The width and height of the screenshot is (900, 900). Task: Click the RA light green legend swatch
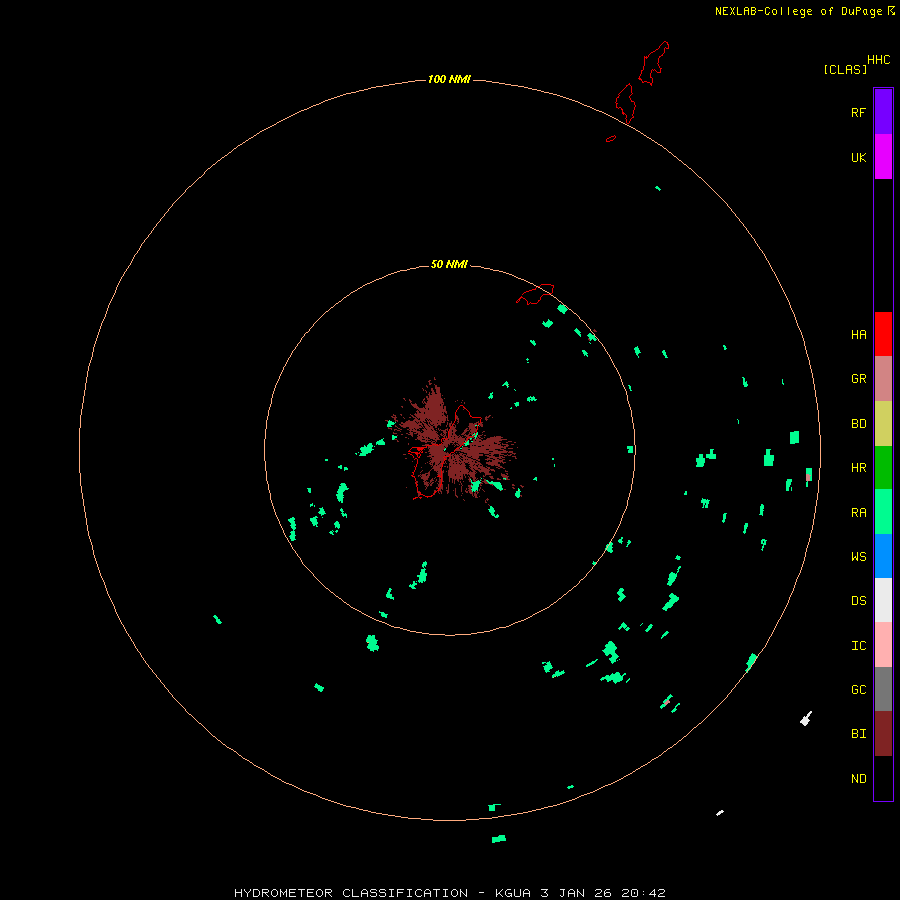pyautogui.click(x=883, y=512)
